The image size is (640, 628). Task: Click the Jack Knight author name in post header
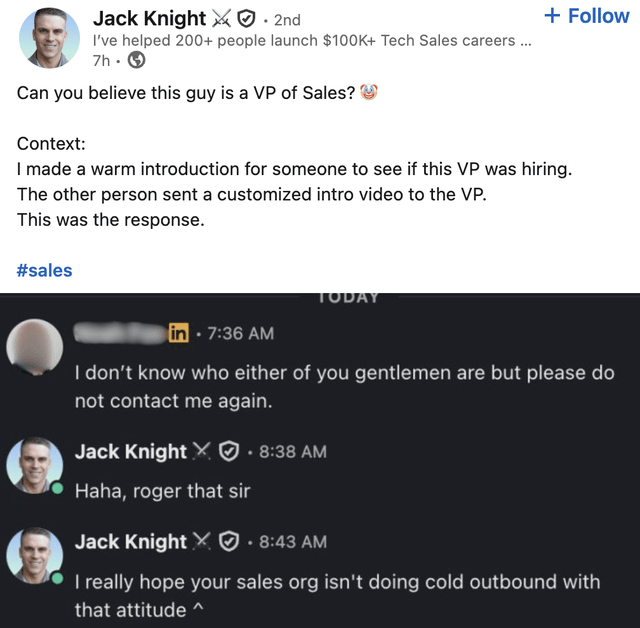pos(149,18)
